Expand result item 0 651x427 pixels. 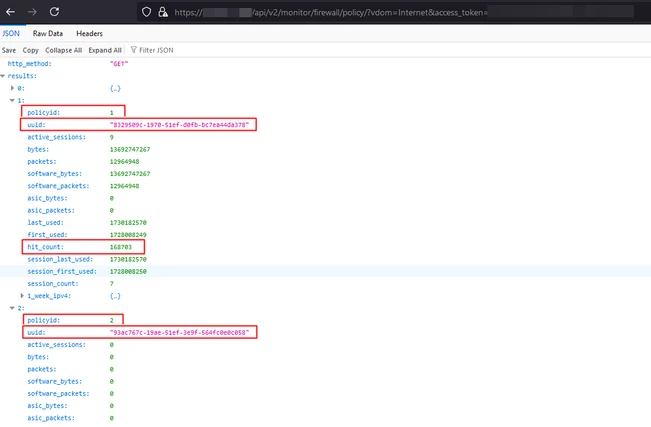12,88
